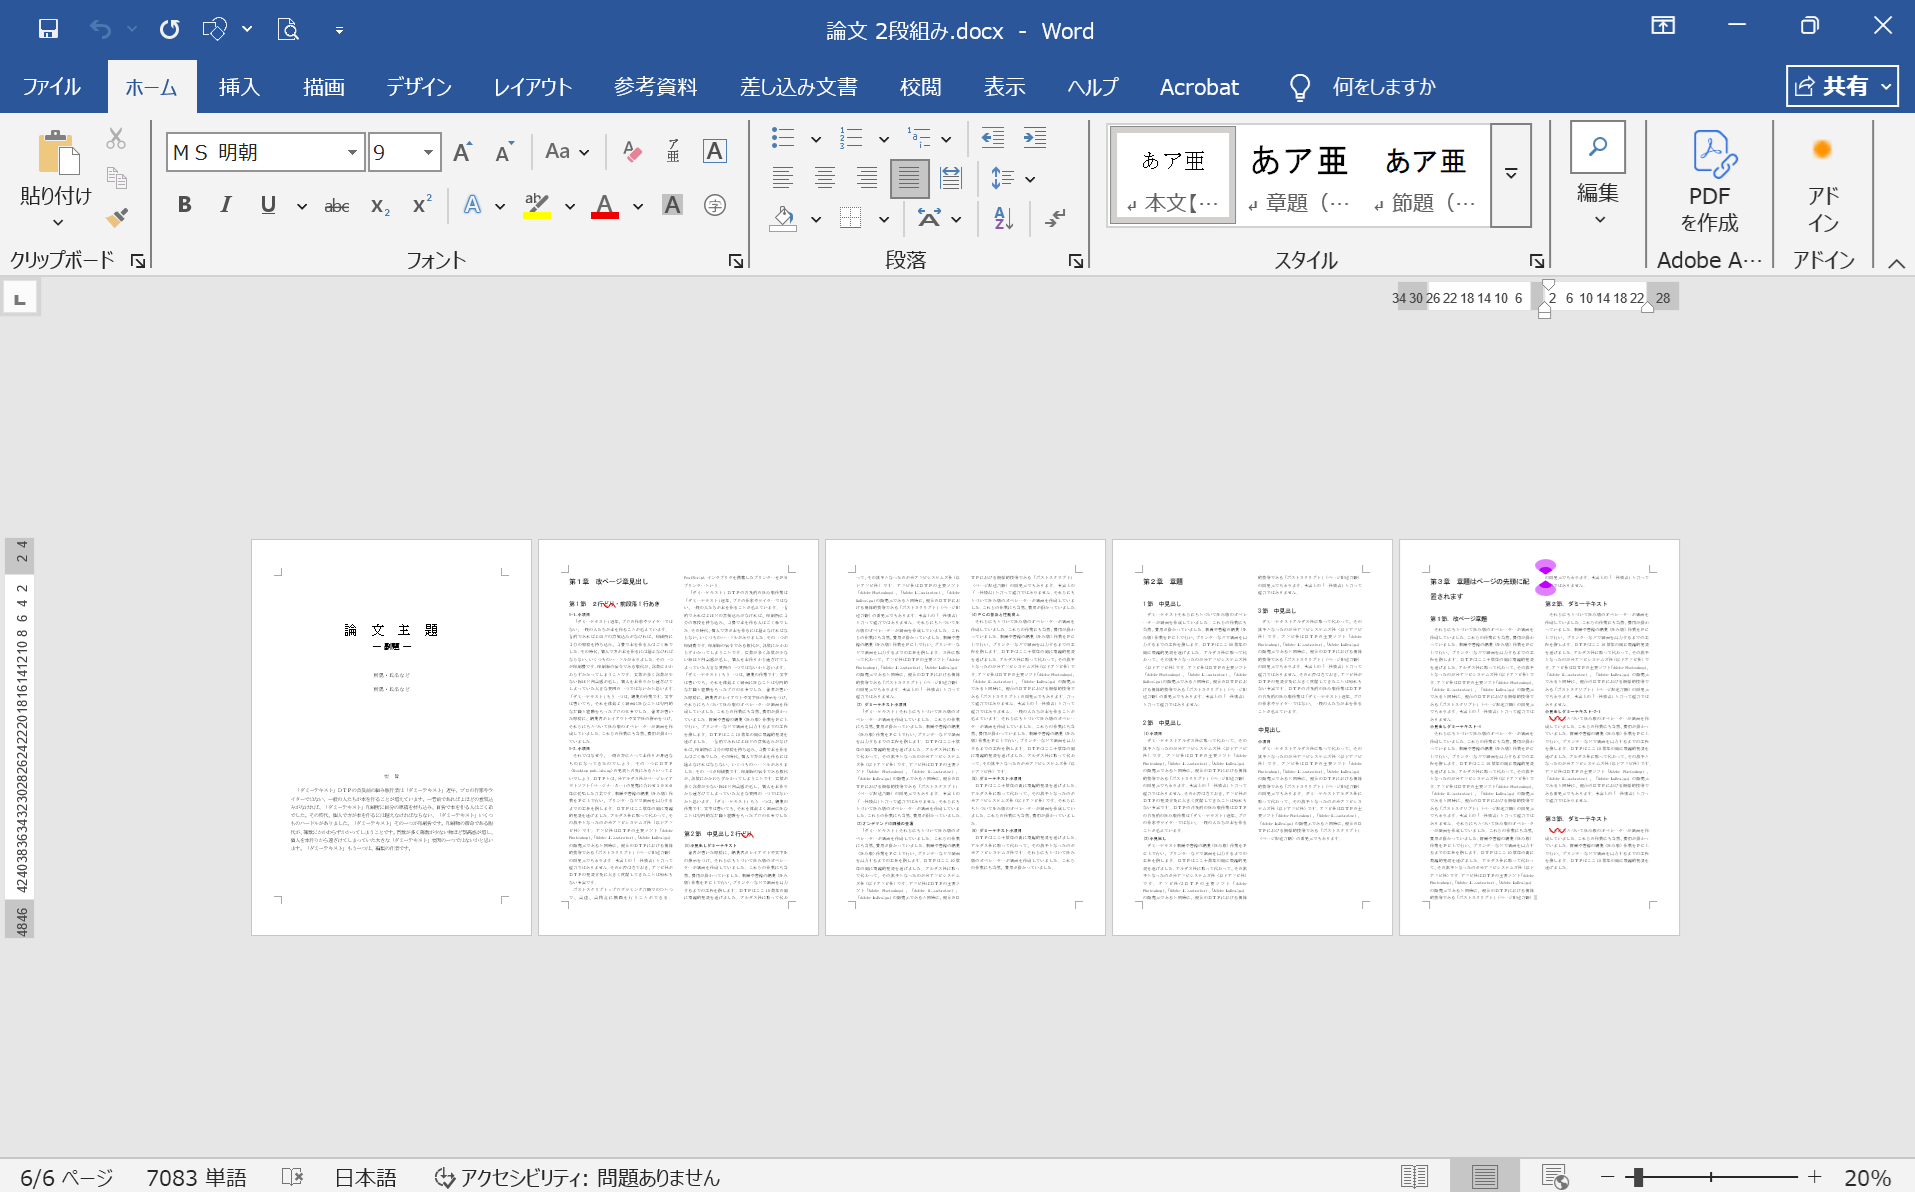The height and width of the screenshot is (1192, 1915).
Task: Toggle Bold formatting
Action: 184,205
